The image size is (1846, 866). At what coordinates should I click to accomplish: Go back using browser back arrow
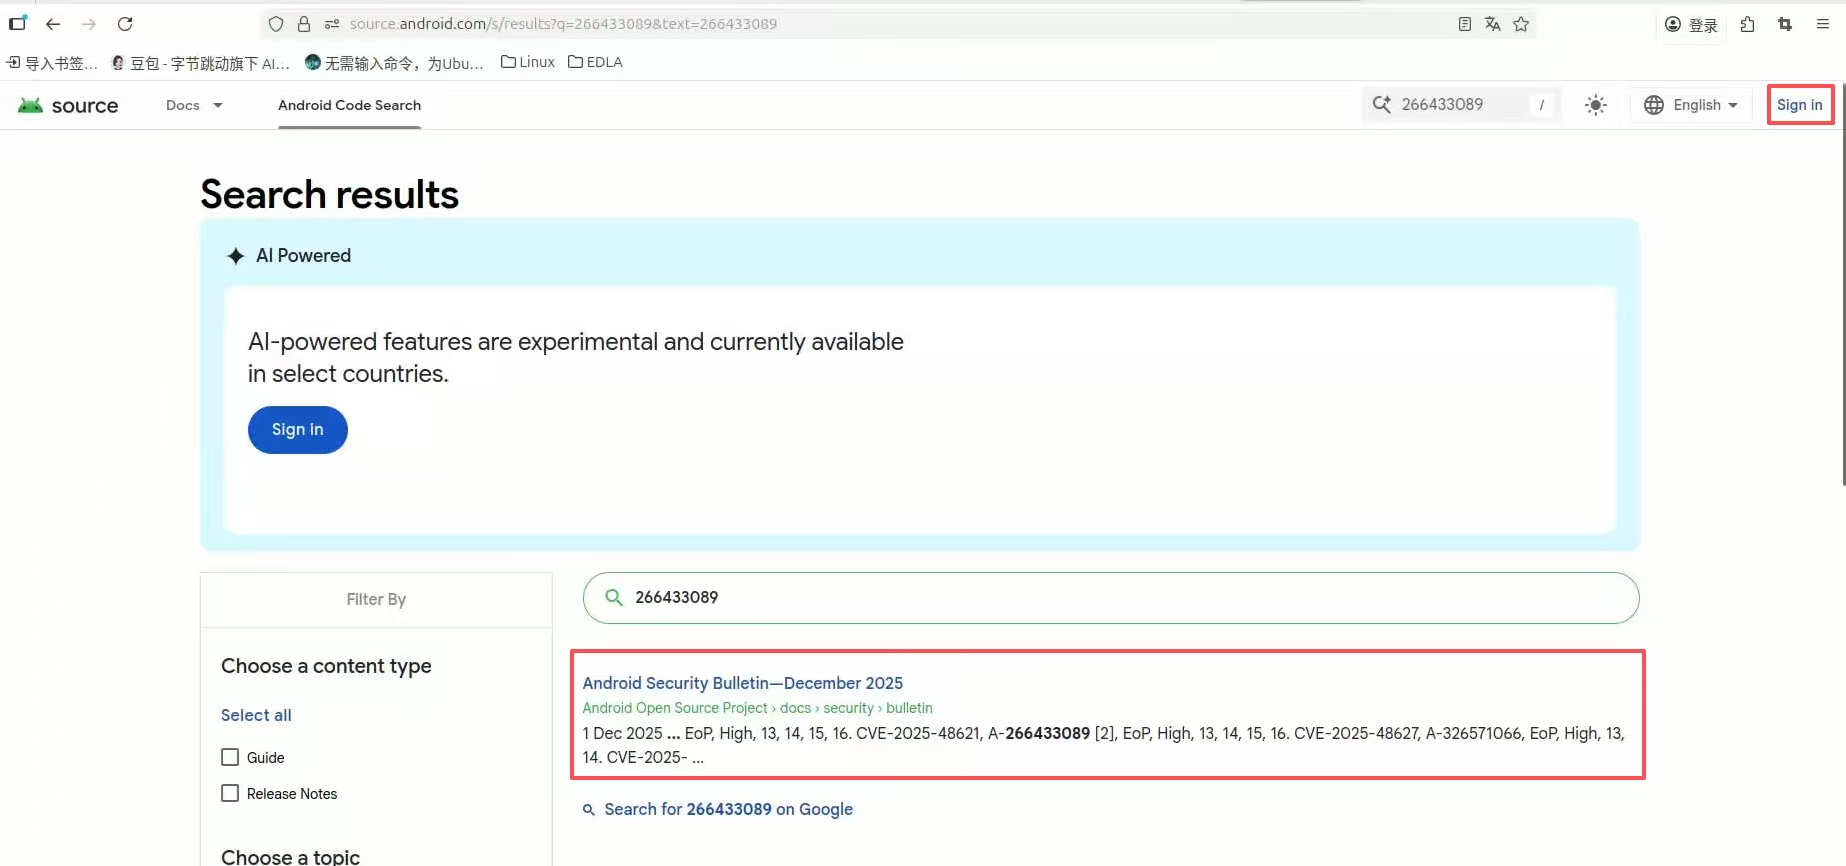point(53,24)
